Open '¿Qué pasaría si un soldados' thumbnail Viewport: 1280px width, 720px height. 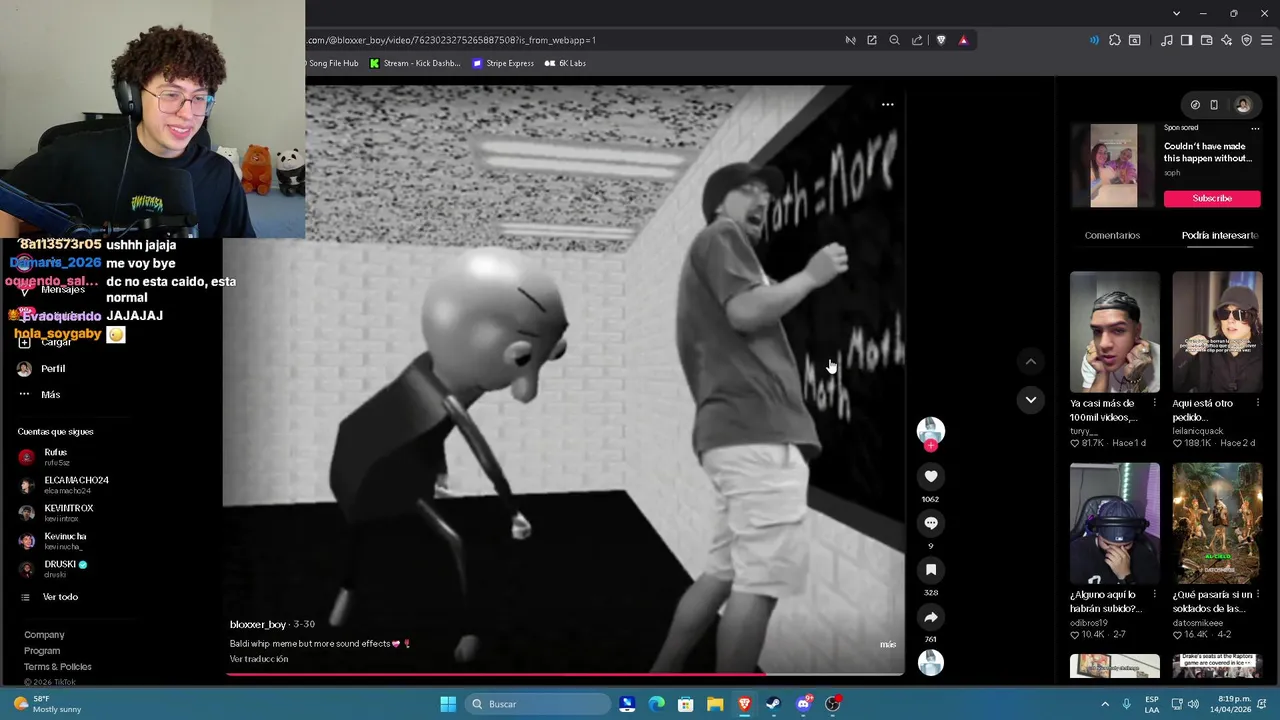pos(1217,523)
